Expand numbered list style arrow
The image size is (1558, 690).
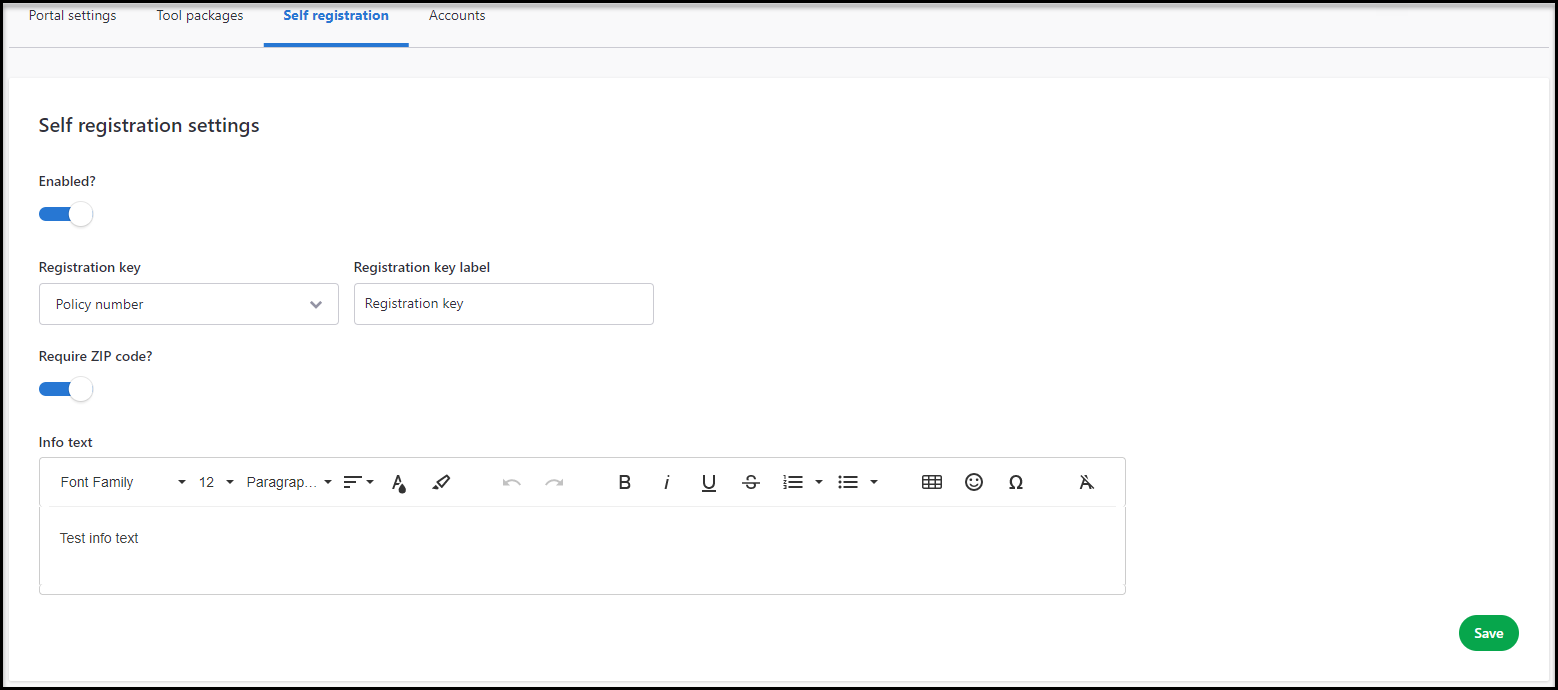pyautogui.click(x=819, y=482)
